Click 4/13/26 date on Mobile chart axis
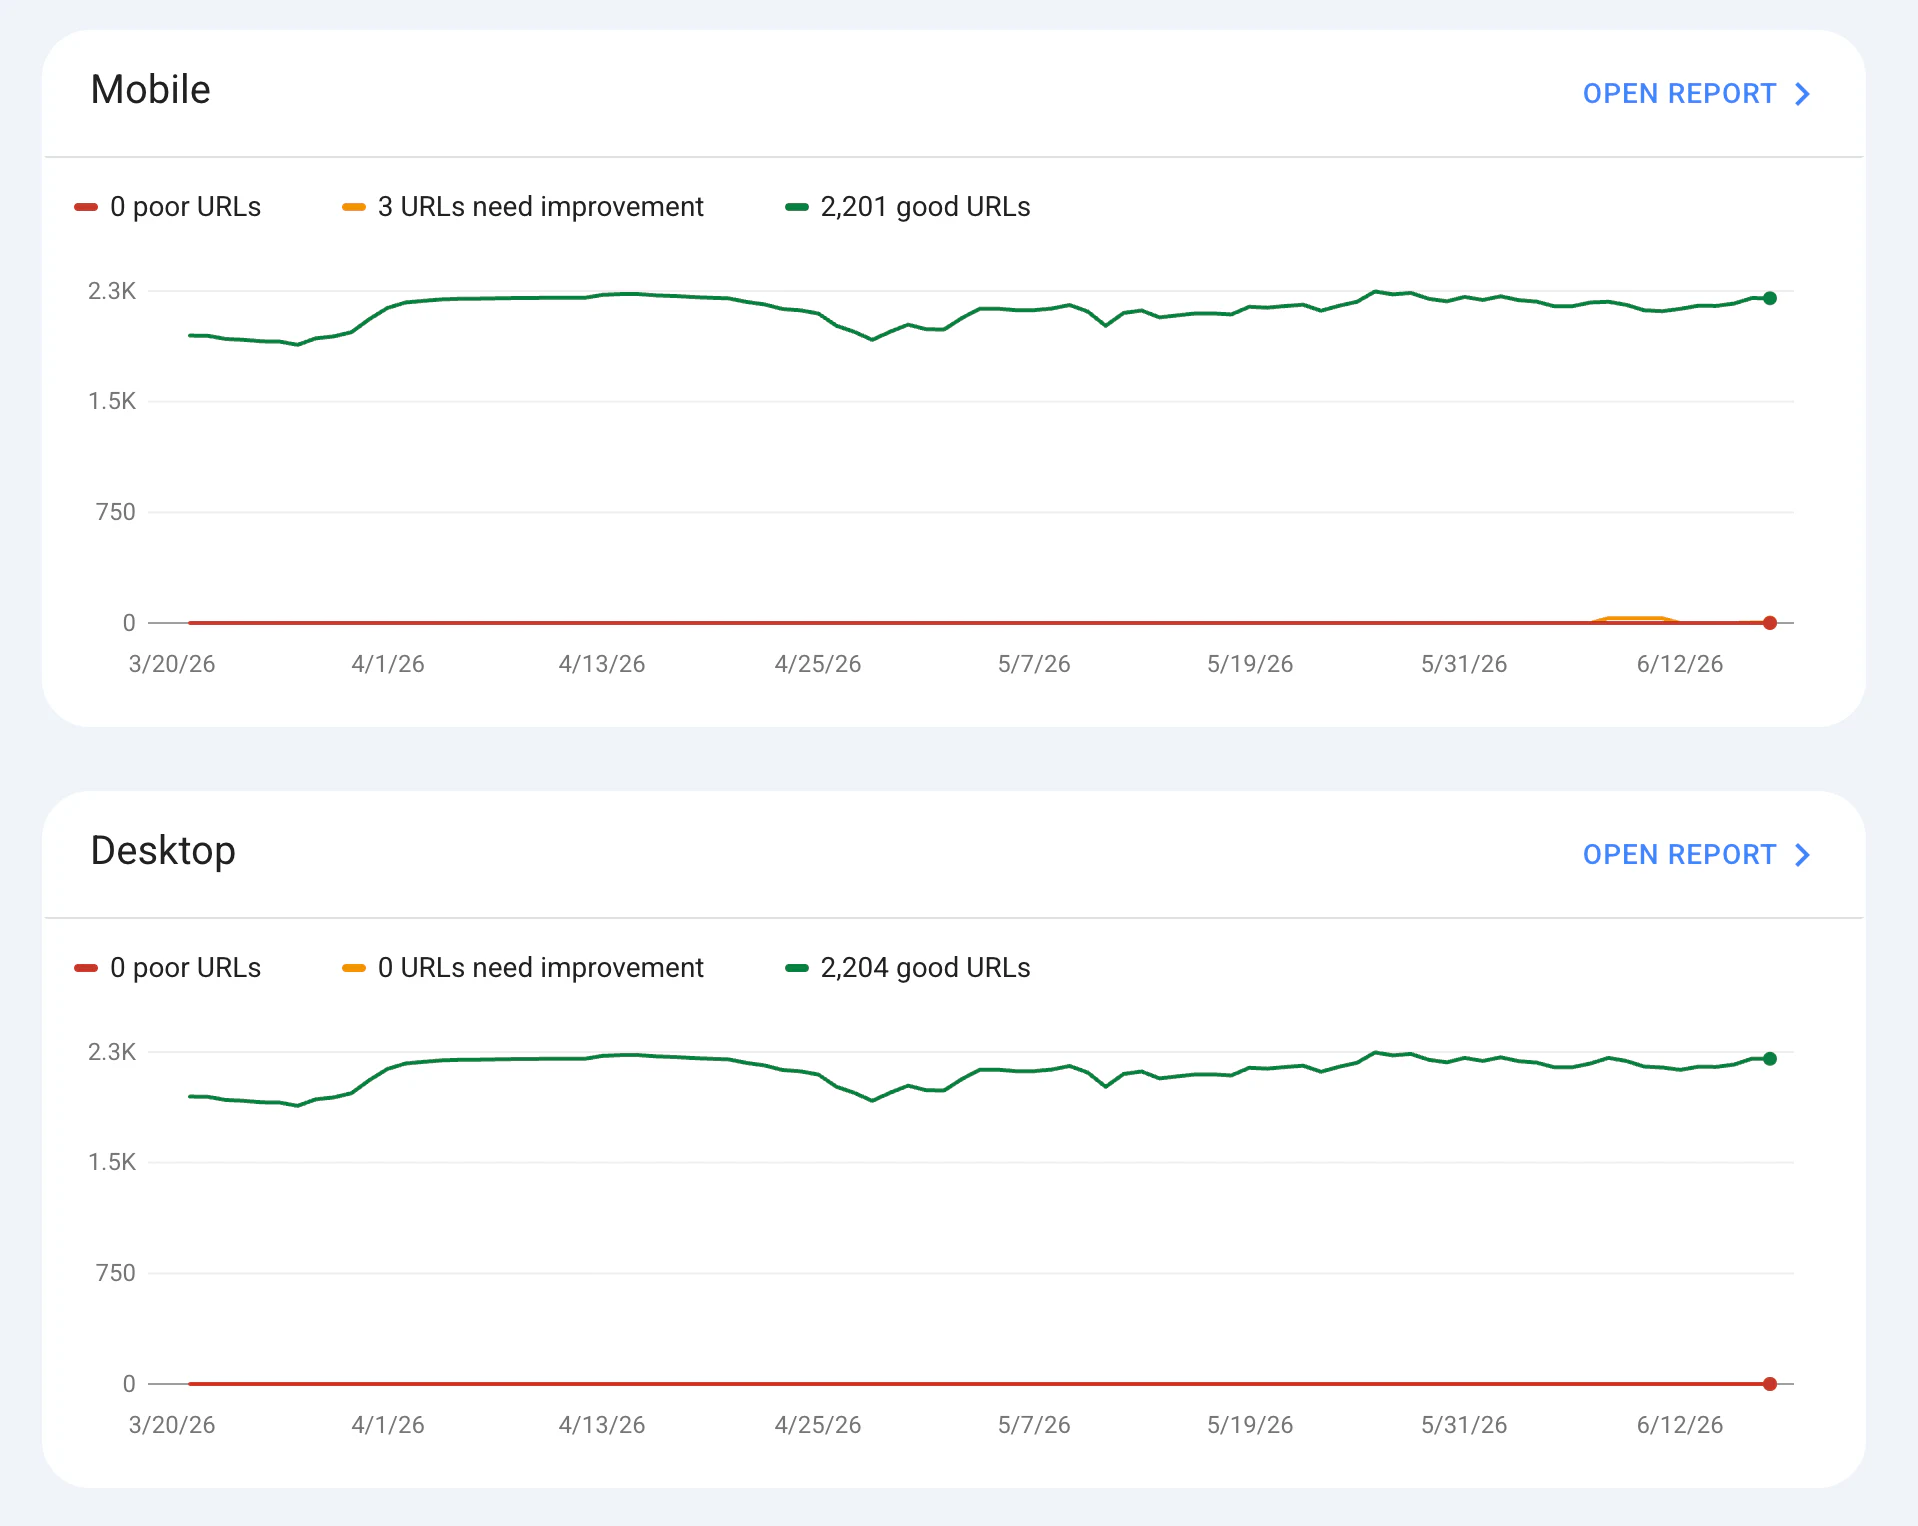Viewport: 1918px width, 1526px height. (602, 664)
